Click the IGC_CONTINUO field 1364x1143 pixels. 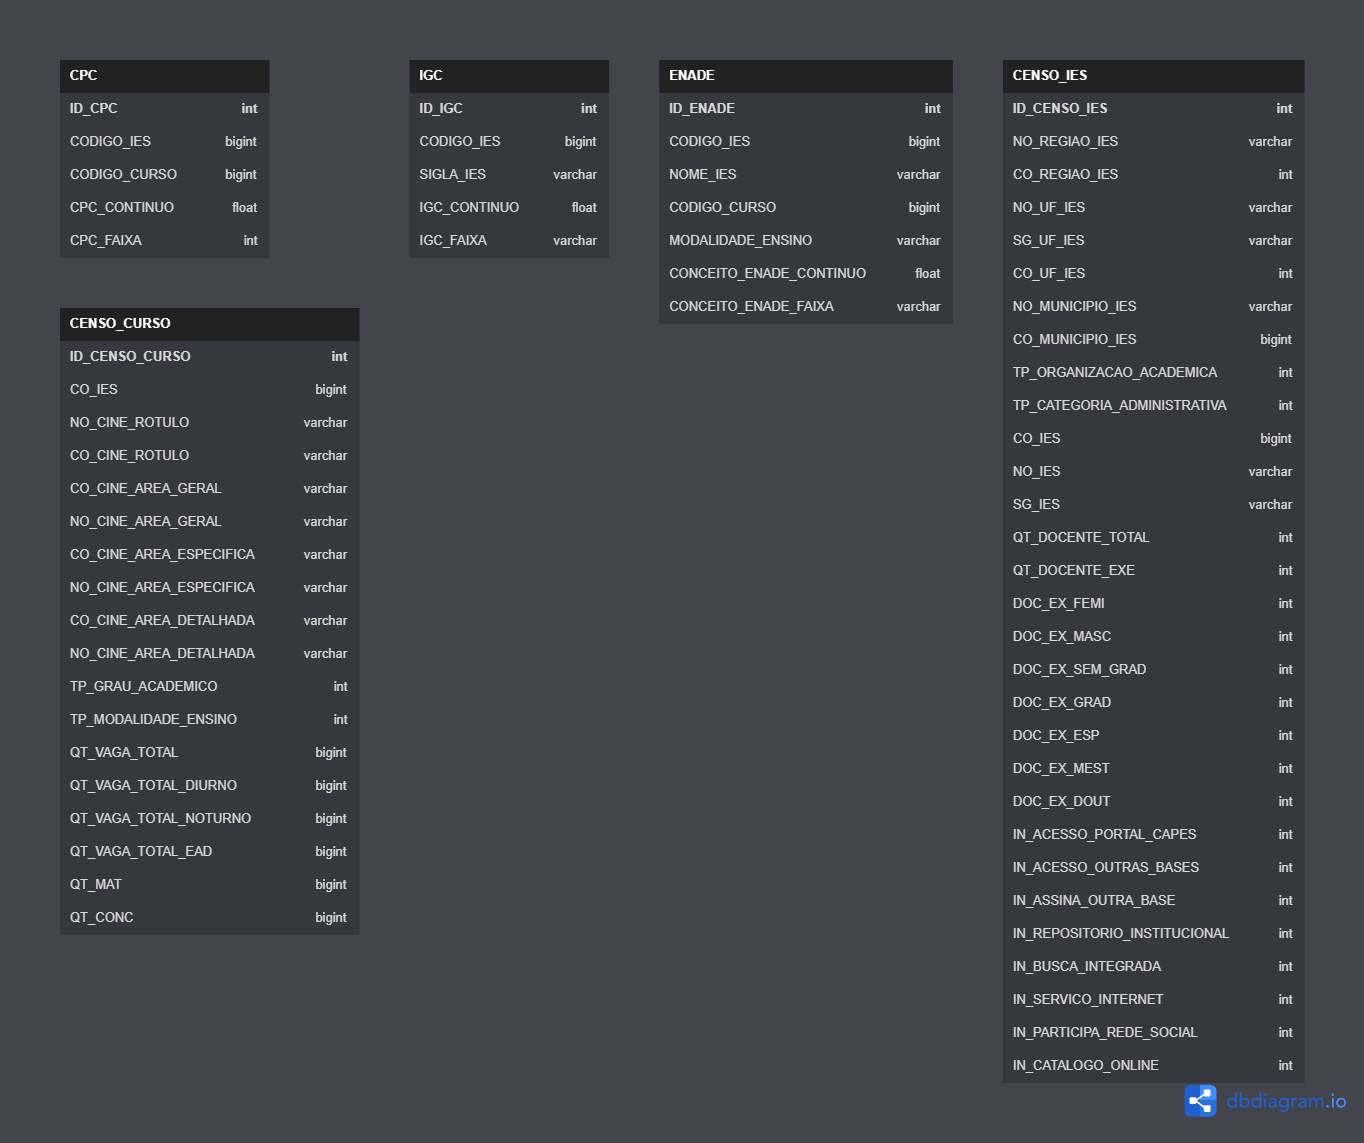pos(509,208)
